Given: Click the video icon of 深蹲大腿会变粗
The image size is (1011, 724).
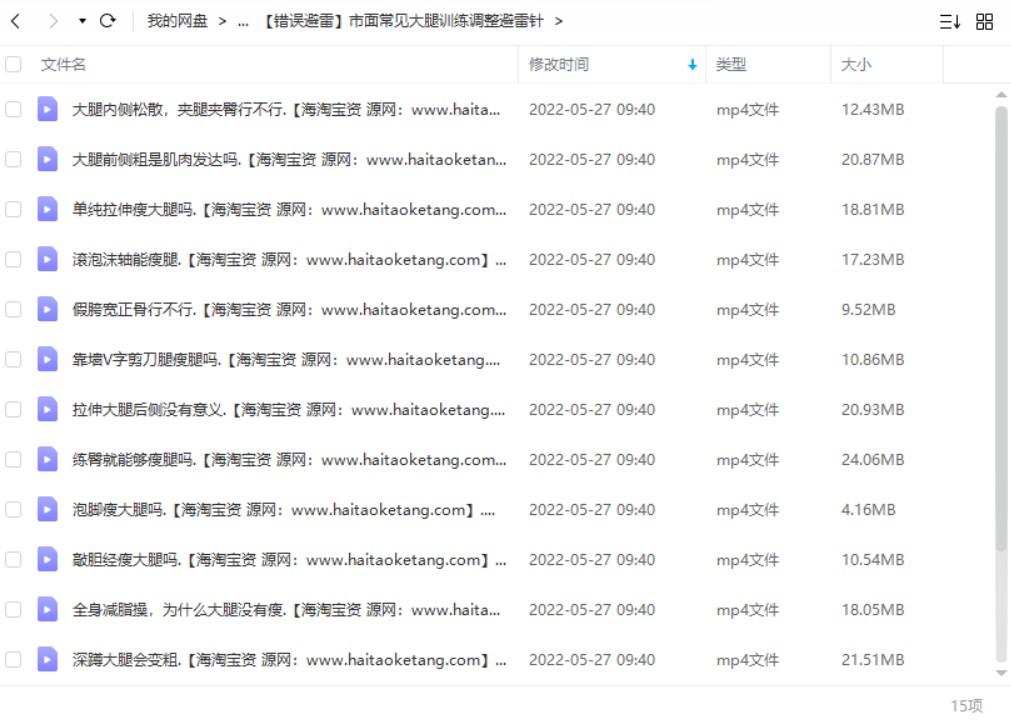Looking at the screenshot, I should pos(47,660).
